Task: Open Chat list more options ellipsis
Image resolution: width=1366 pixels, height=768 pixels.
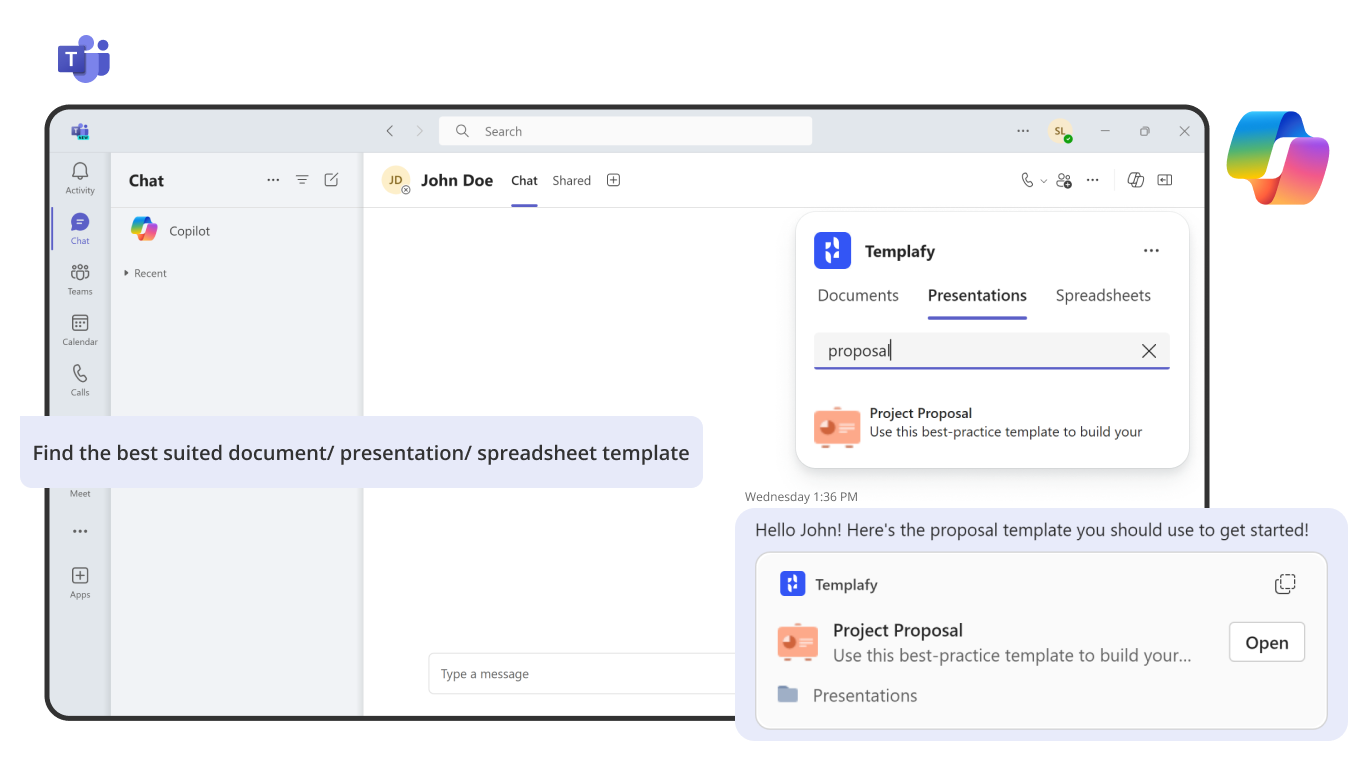Action: tap(273, 180)
